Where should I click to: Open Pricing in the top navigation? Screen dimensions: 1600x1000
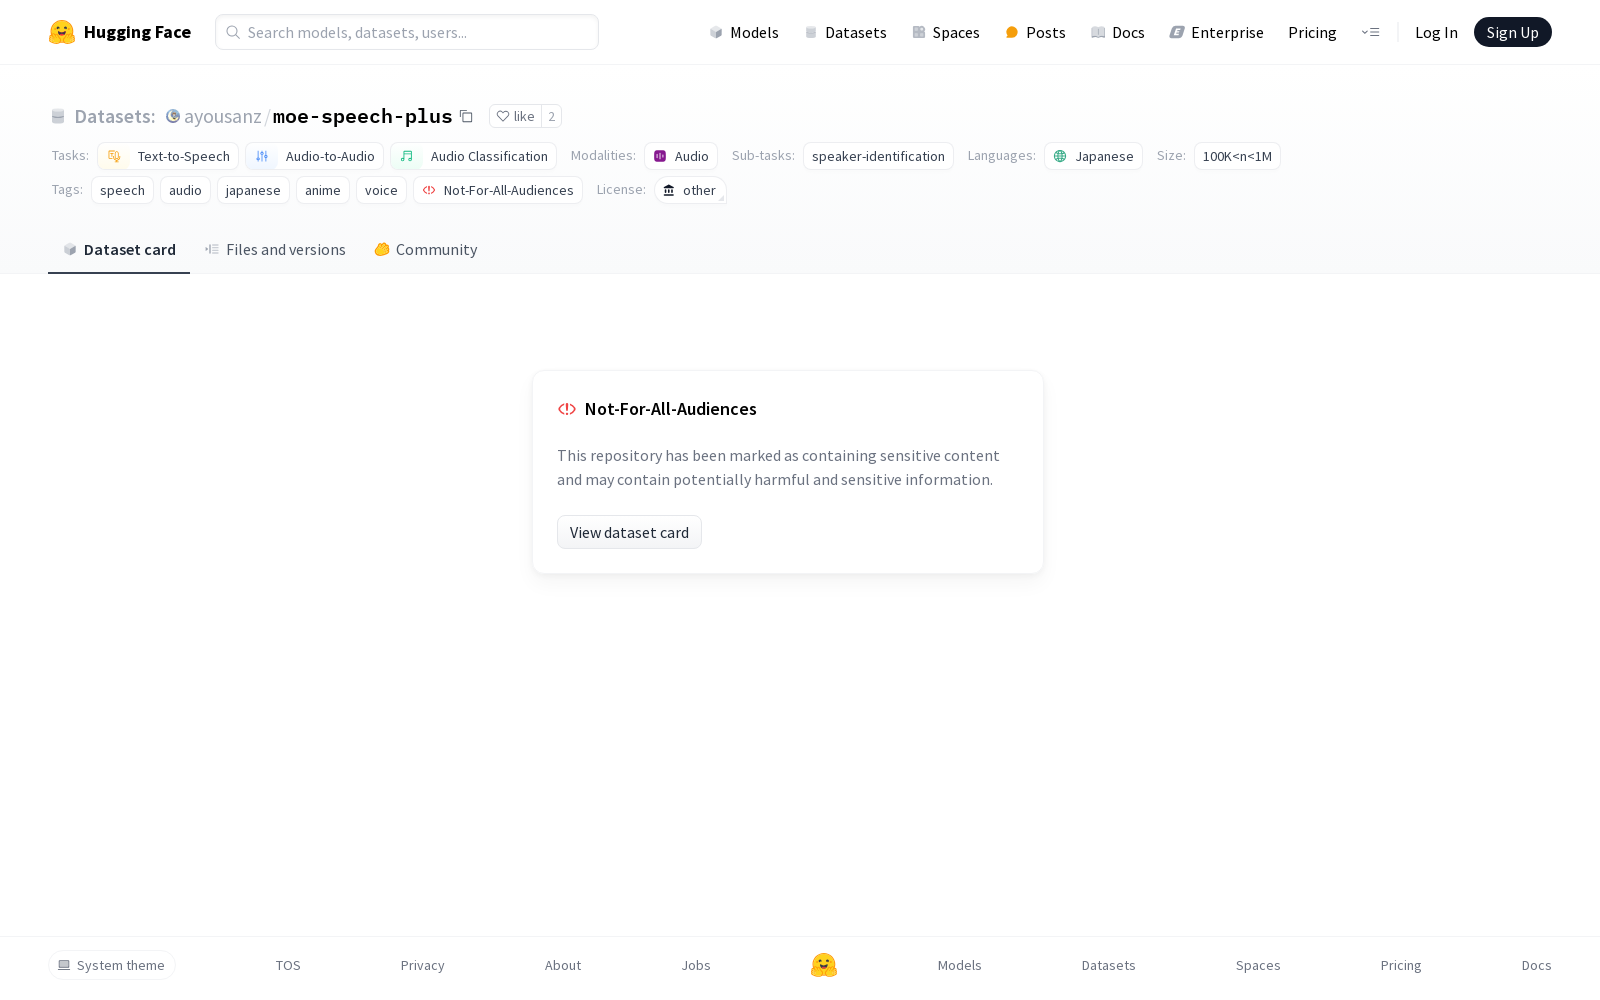tap(1312, 32)
